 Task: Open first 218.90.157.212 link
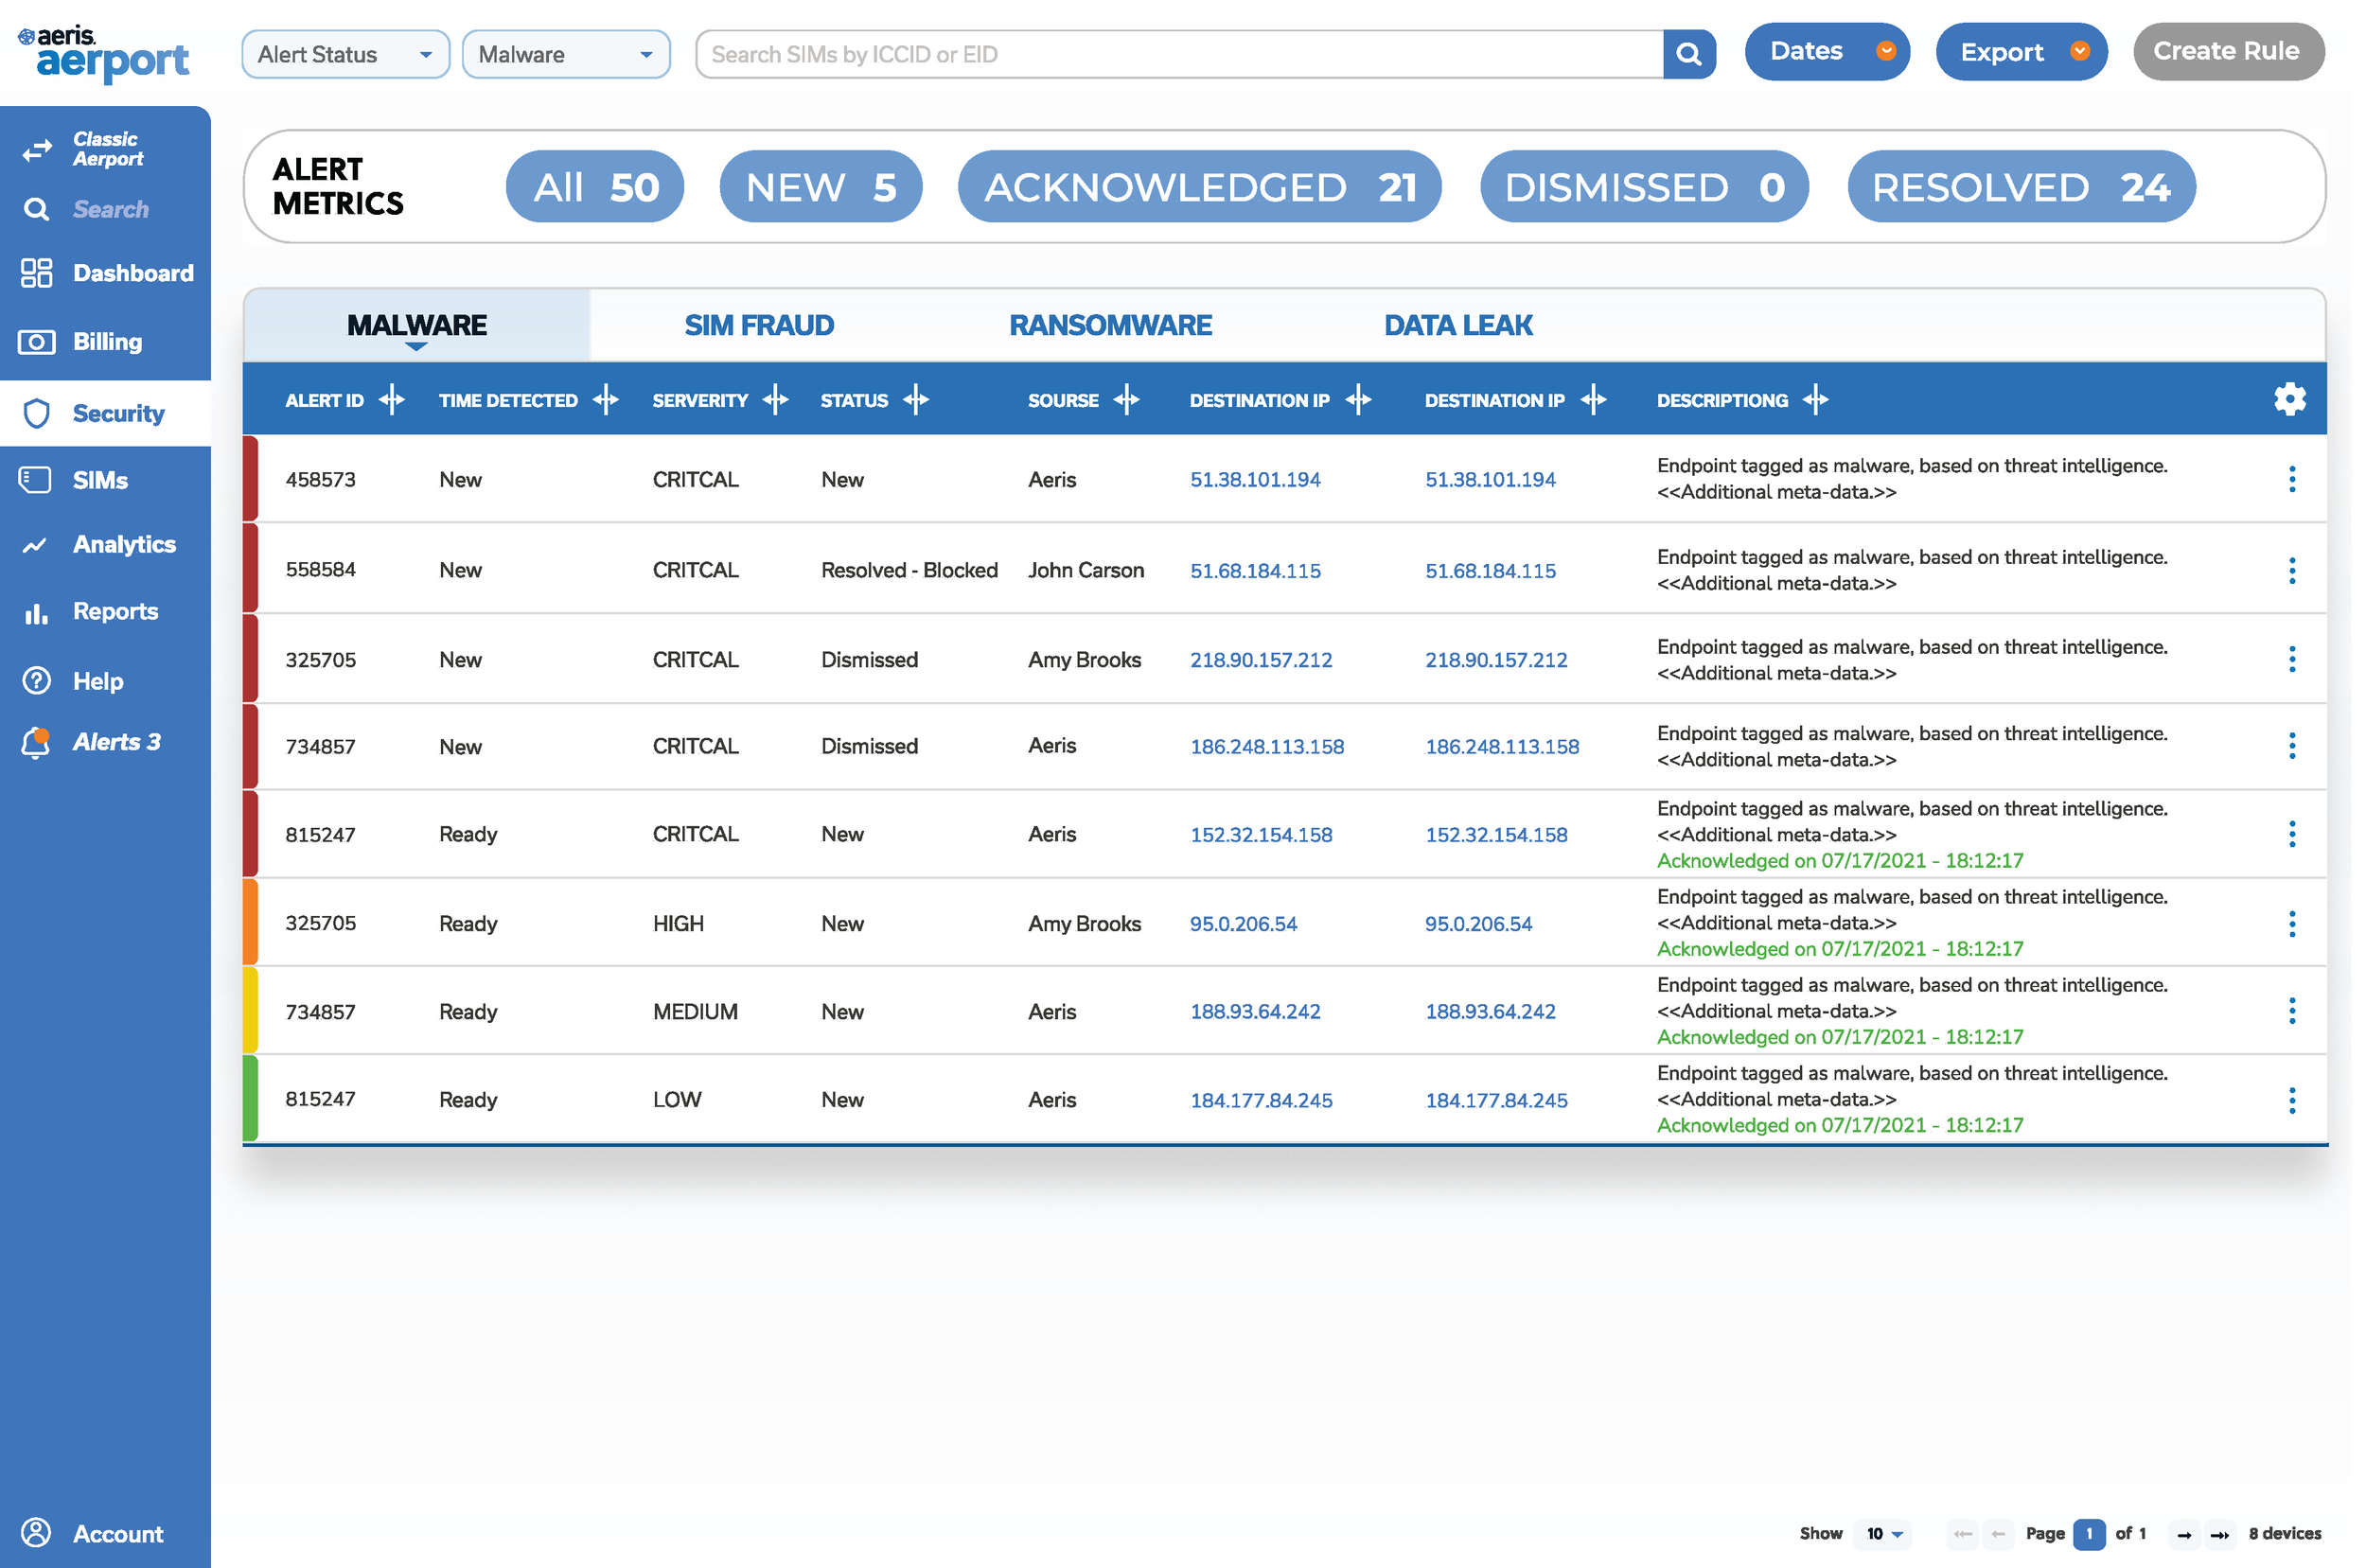click(x=1261, y=660)
